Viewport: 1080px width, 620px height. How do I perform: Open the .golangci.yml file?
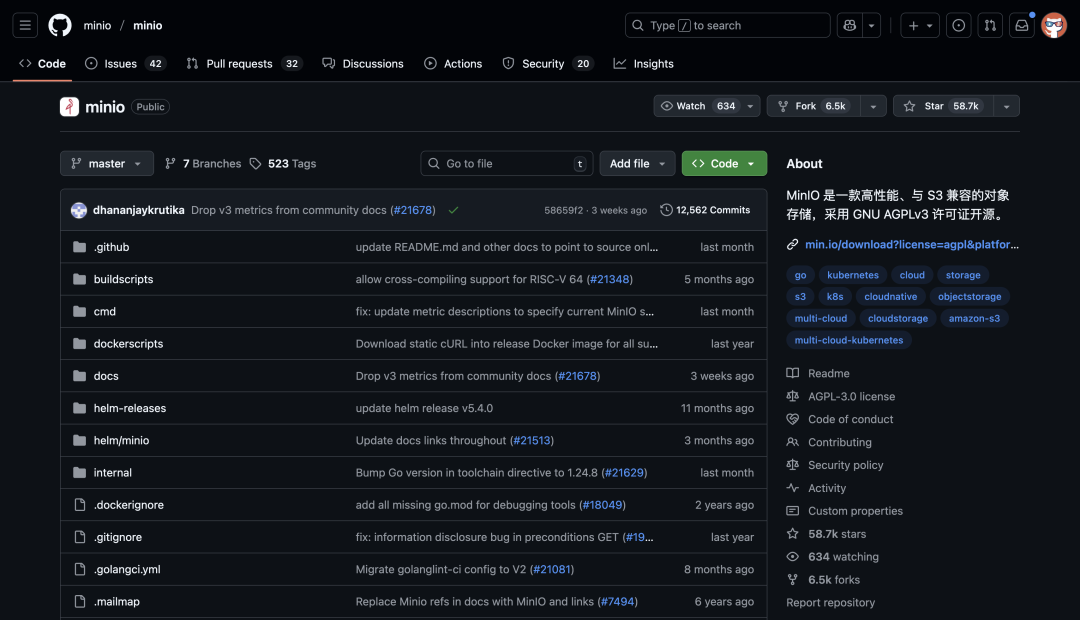tap(127, 569)
